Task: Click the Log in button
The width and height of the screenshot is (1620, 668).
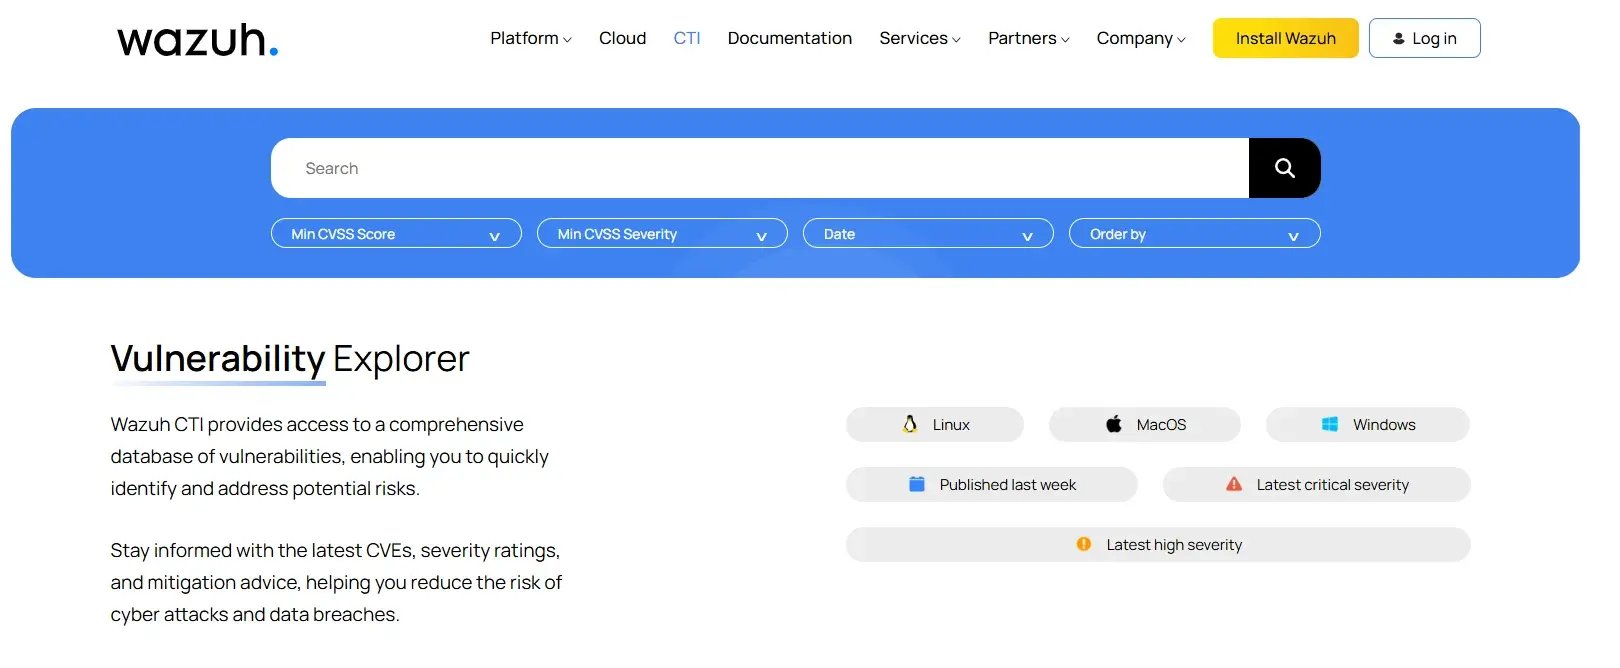Action: pyautogui.click(x=1424, y=38)
